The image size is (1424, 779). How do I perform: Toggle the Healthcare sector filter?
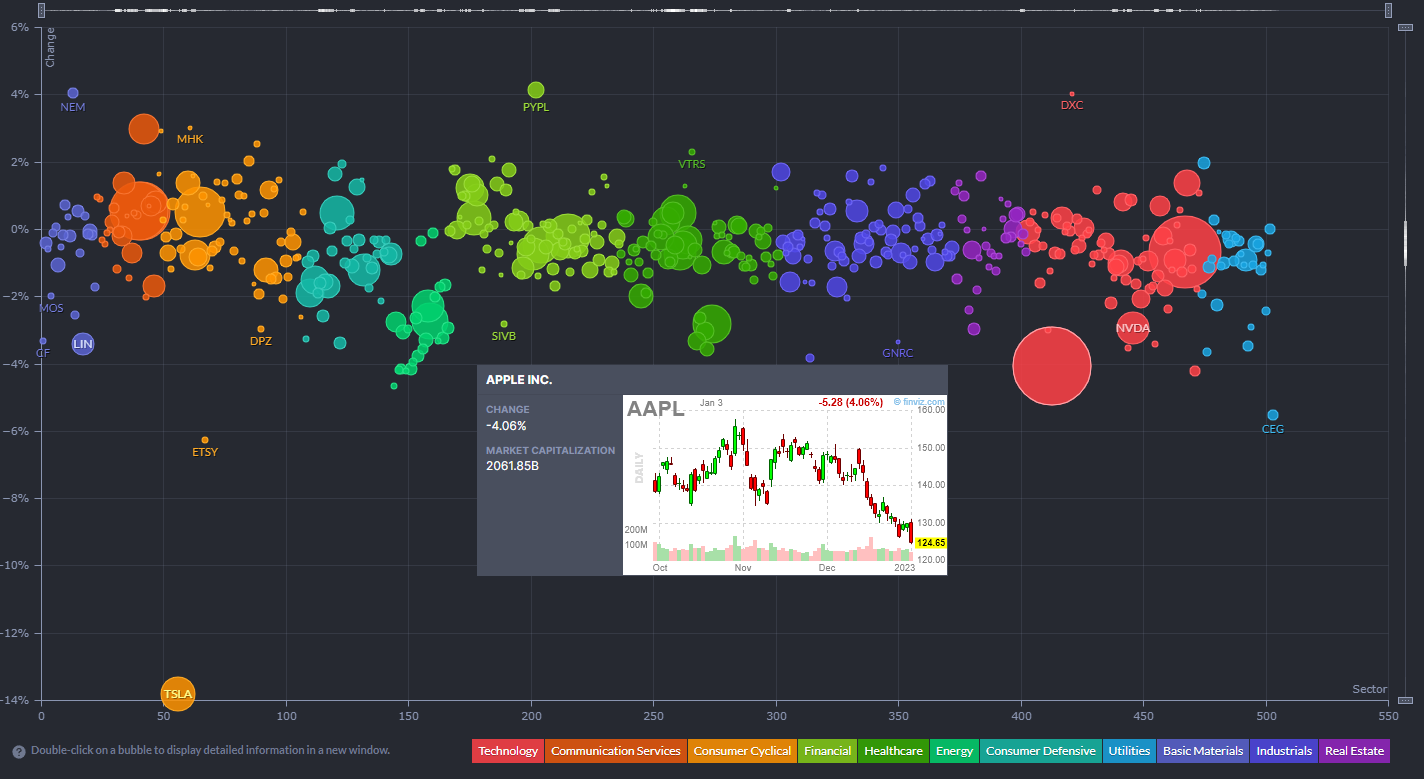click(893, 751)
